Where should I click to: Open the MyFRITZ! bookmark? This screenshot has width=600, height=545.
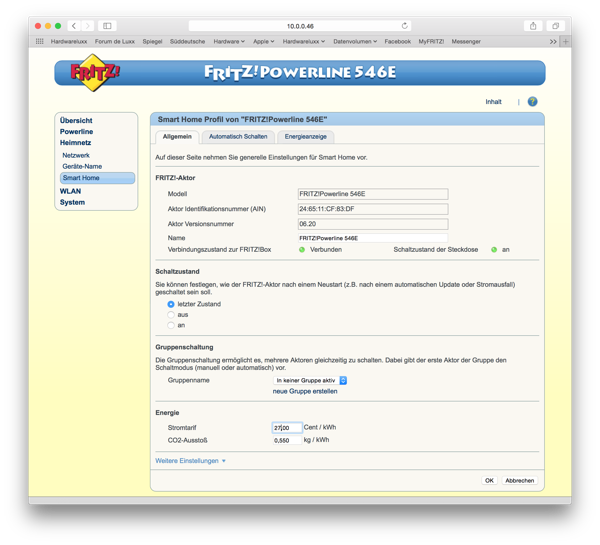point(431,41)
